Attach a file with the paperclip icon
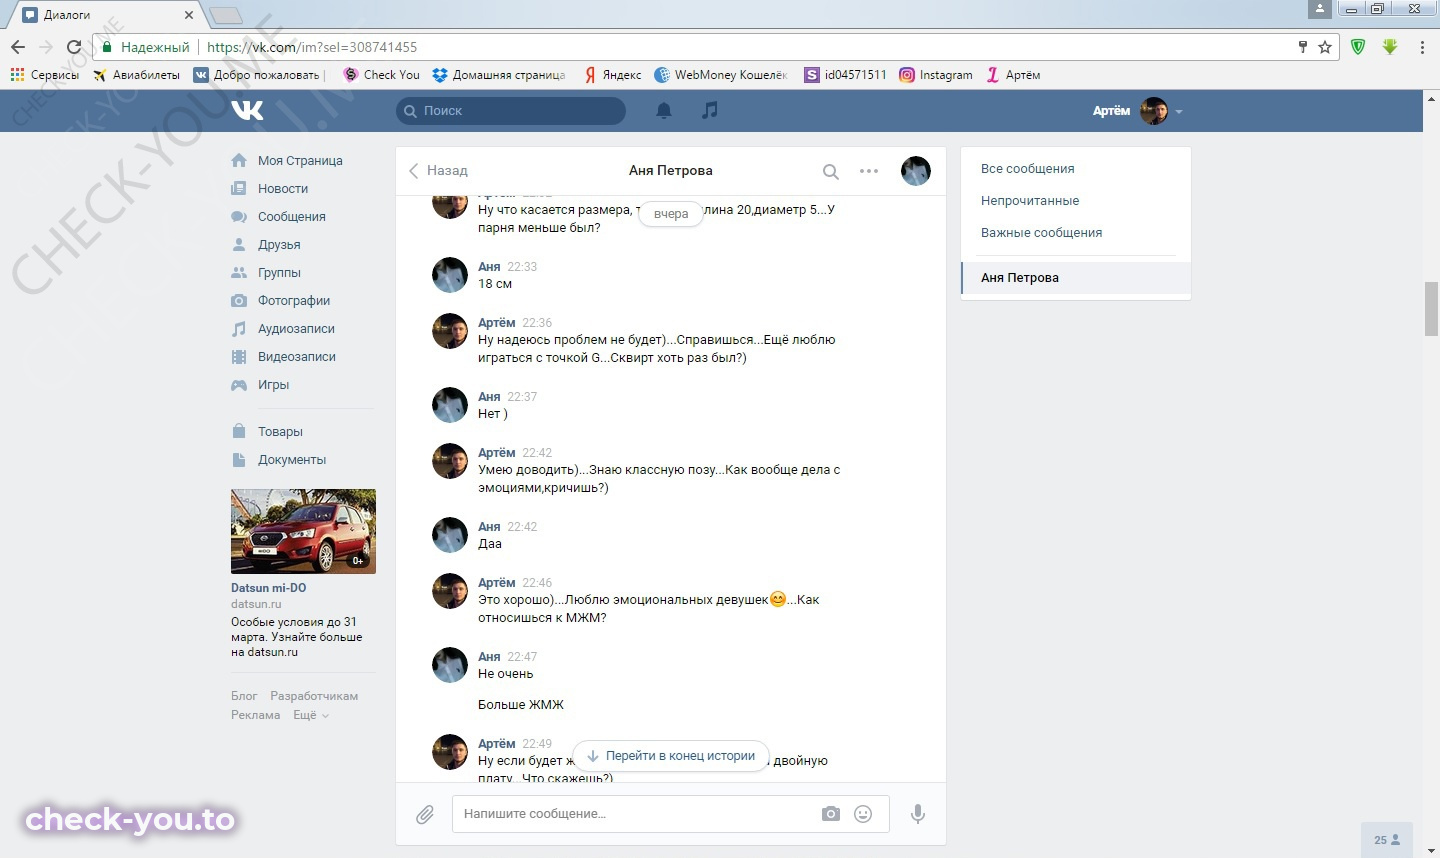This screenshot has width=1440, height=858. point(425,814)
